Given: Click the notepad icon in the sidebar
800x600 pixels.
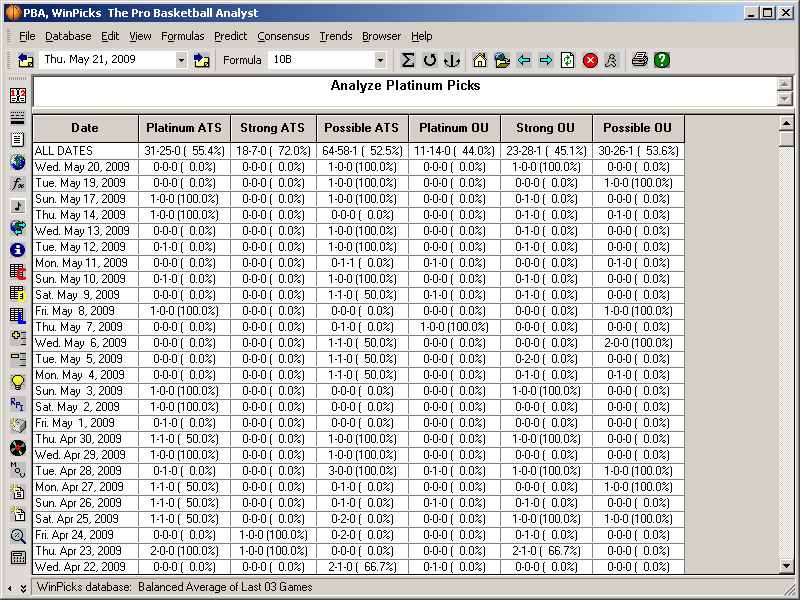Looking at the screenshot, I should pos(18,139).
